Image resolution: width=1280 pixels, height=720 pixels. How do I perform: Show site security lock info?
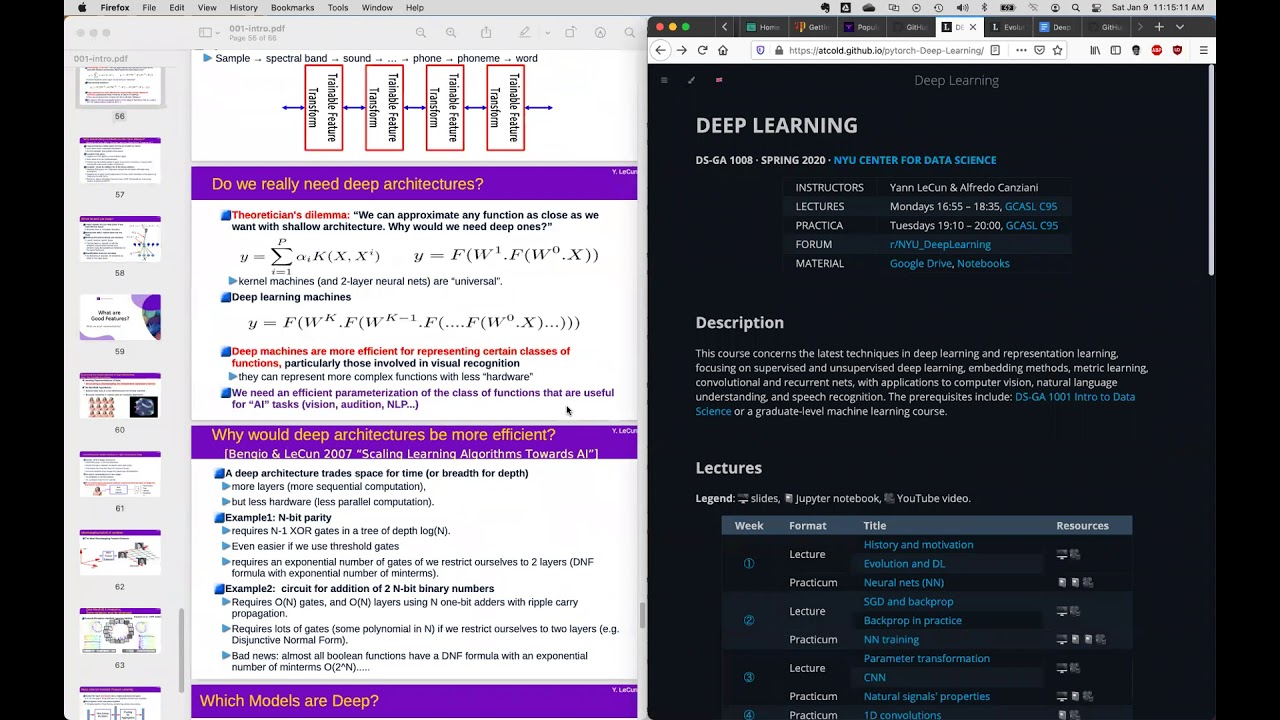point(778,50)
